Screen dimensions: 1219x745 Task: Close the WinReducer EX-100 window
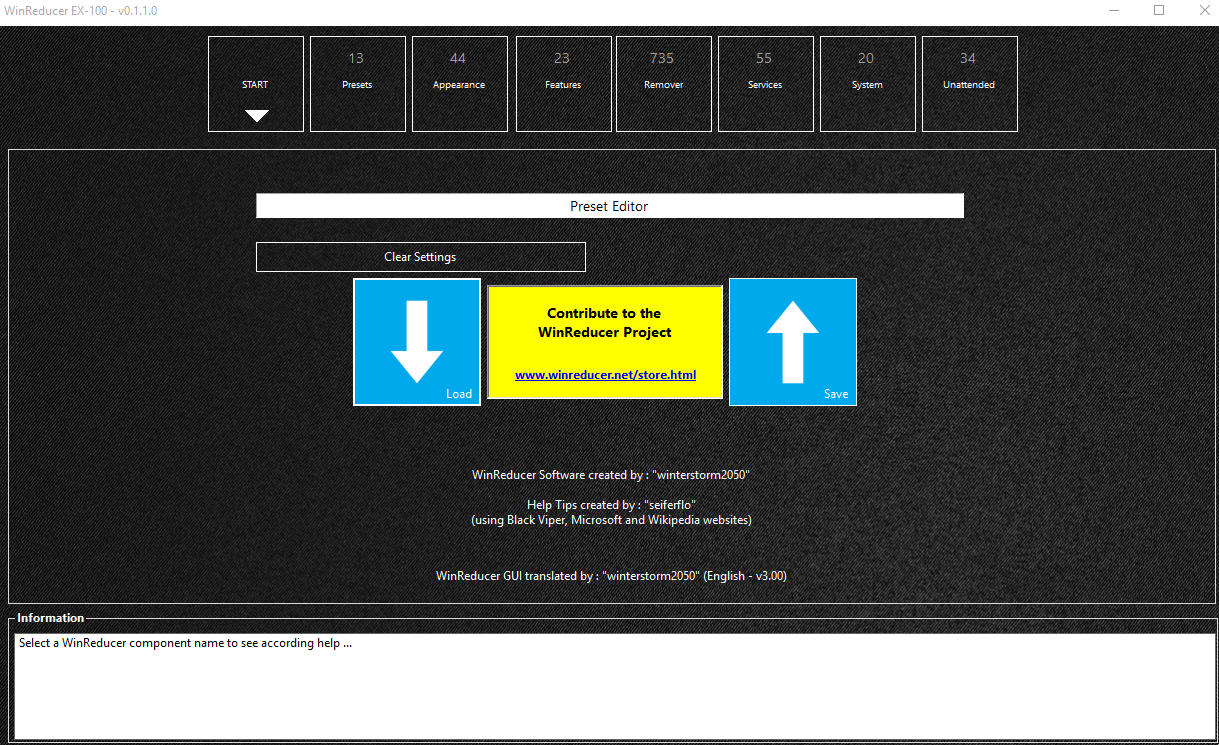(x=1202, y=10)
